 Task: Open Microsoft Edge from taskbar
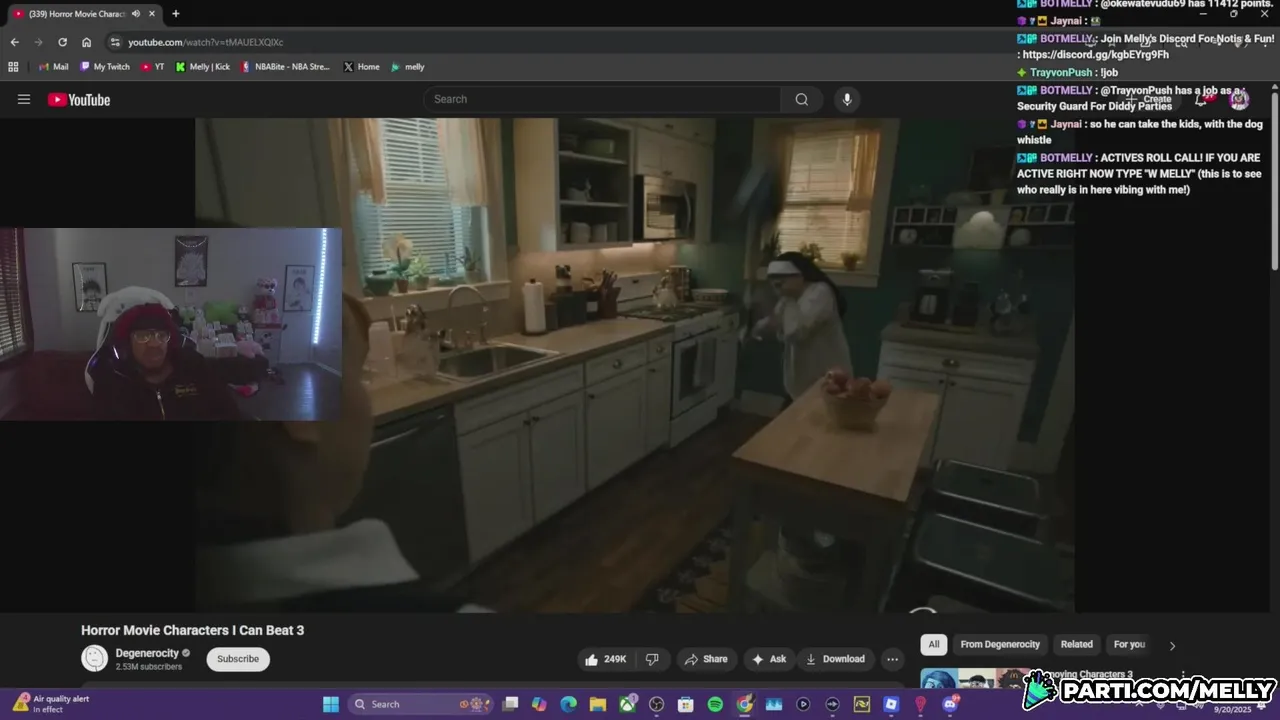569,704
